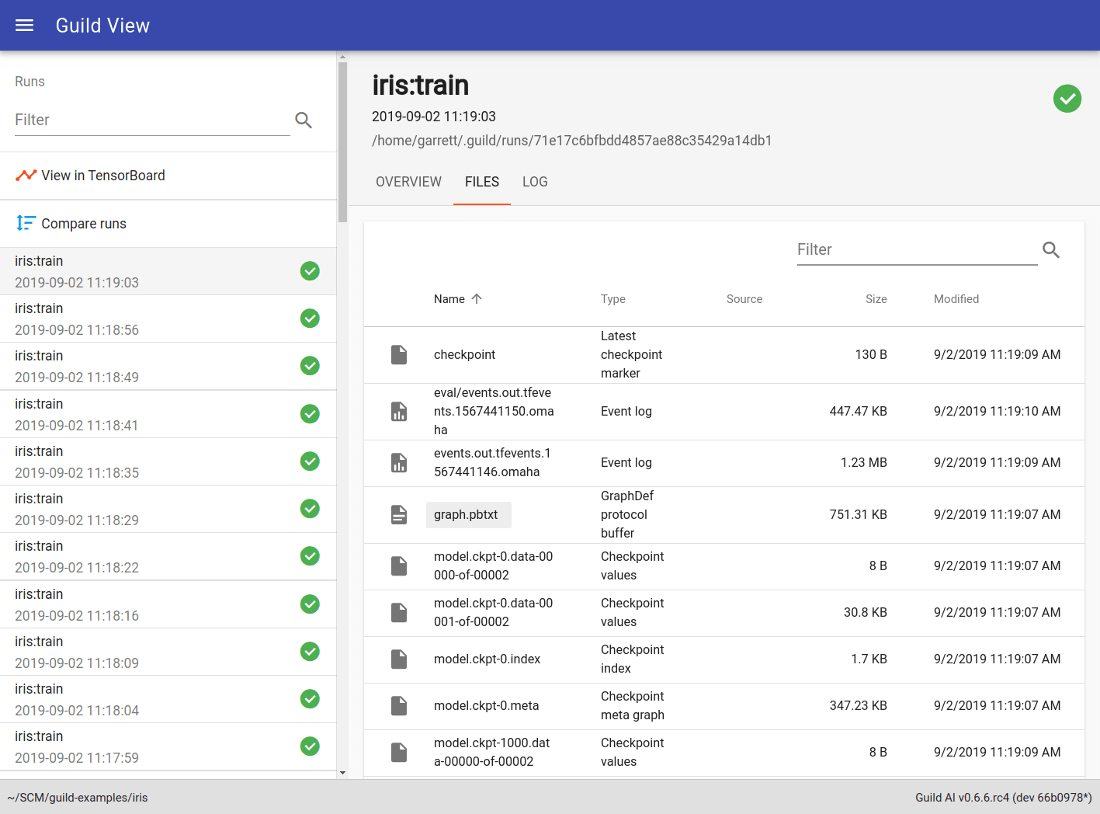The width and height of the screenshot is (1100, 814).
Task: Open the graph.pbtxt file
Action: pyautogui.click(x=468, y=514)
